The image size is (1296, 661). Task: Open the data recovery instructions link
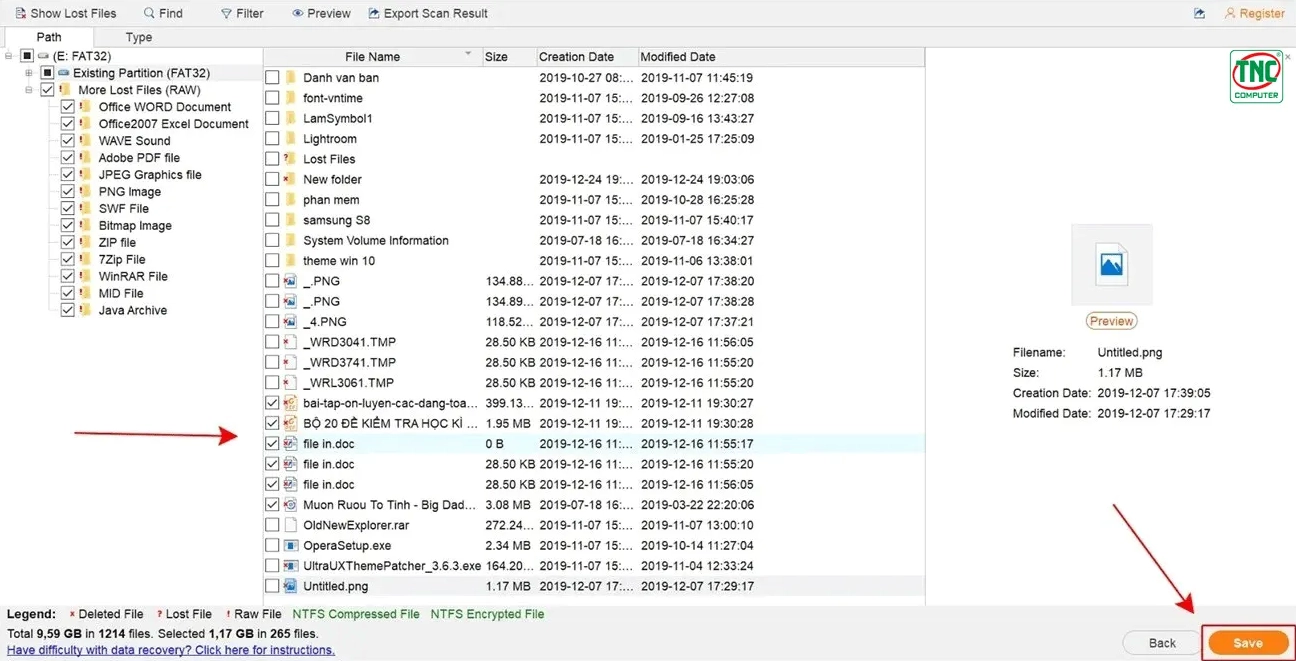[167, 650]
